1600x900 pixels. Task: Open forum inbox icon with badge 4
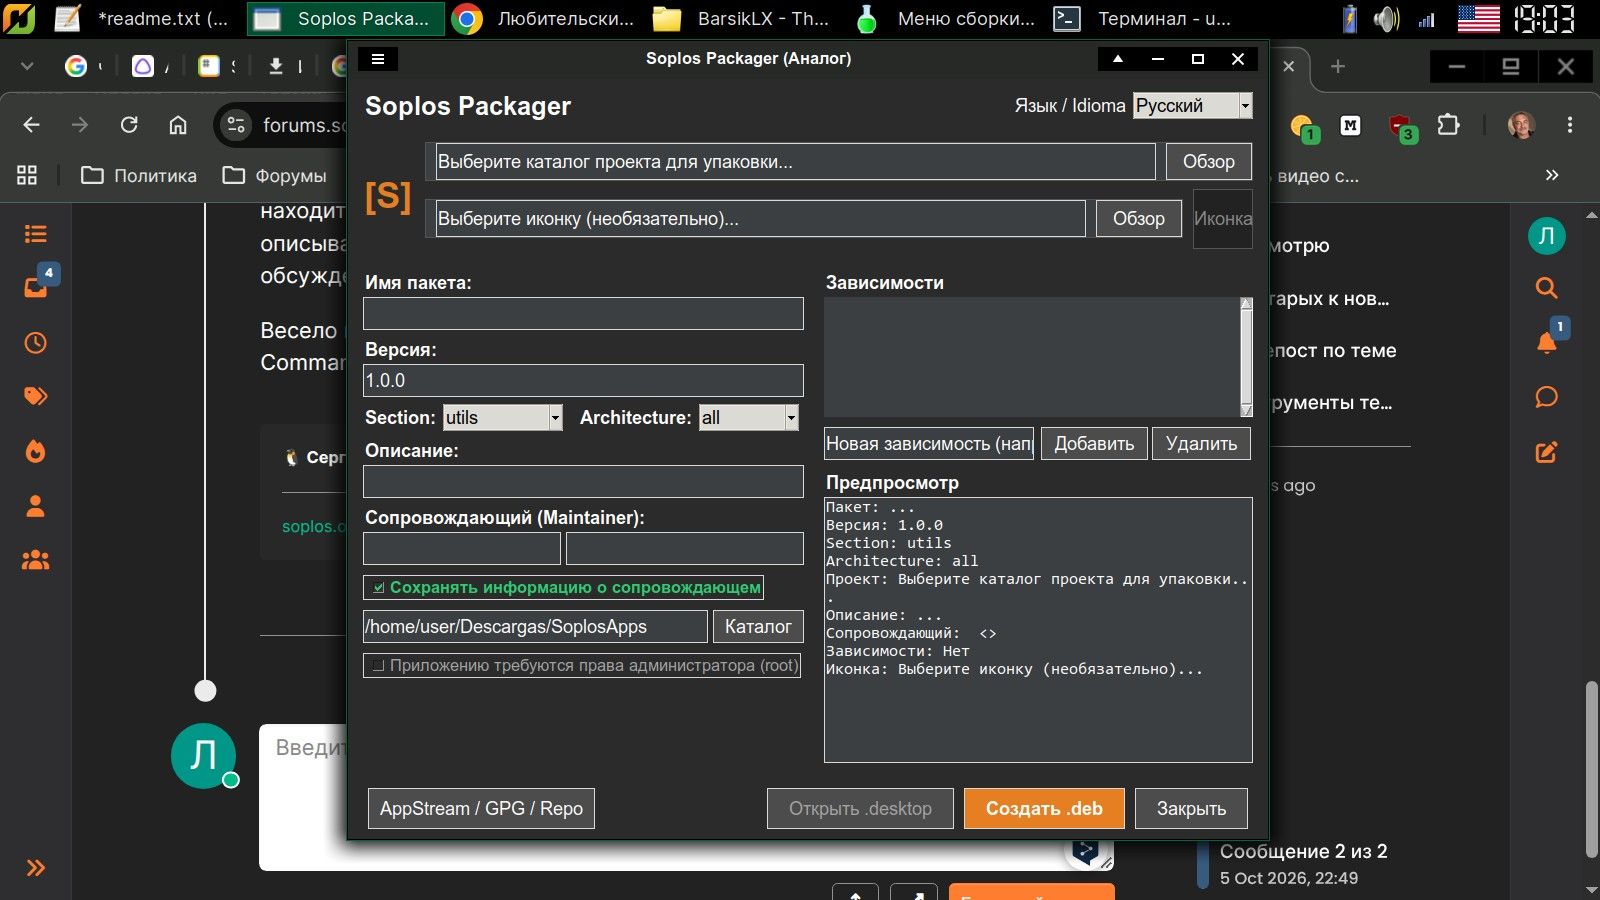pyautogui.click(x=37, y=287)
